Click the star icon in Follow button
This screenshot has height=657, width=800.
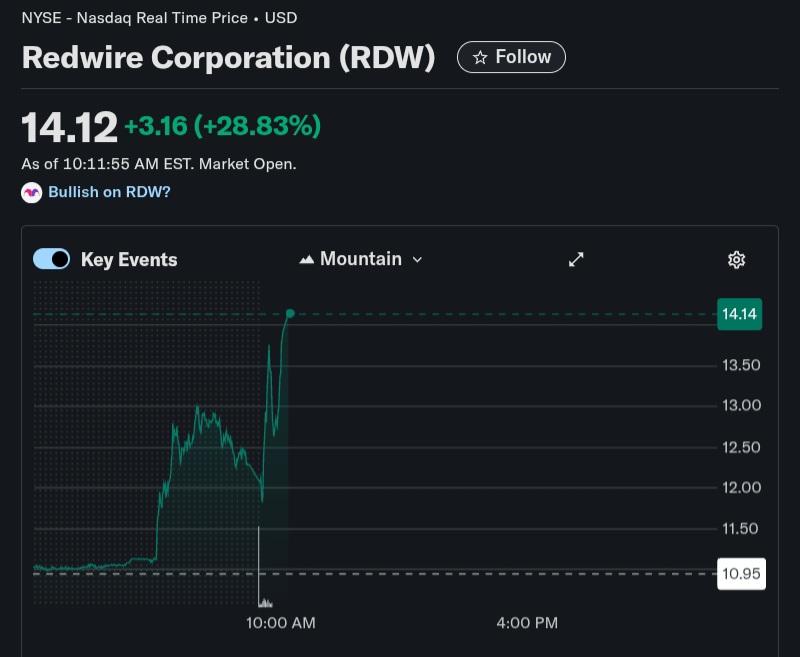(480, 57)
